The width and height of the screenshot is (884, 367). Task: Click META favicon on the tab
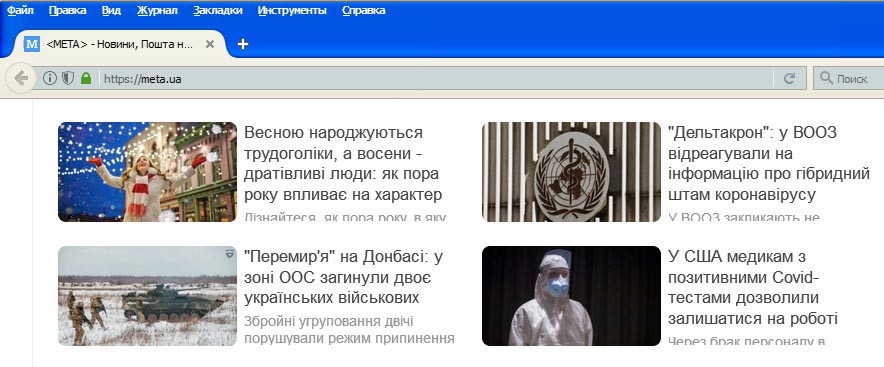click(x=32, y=44)
